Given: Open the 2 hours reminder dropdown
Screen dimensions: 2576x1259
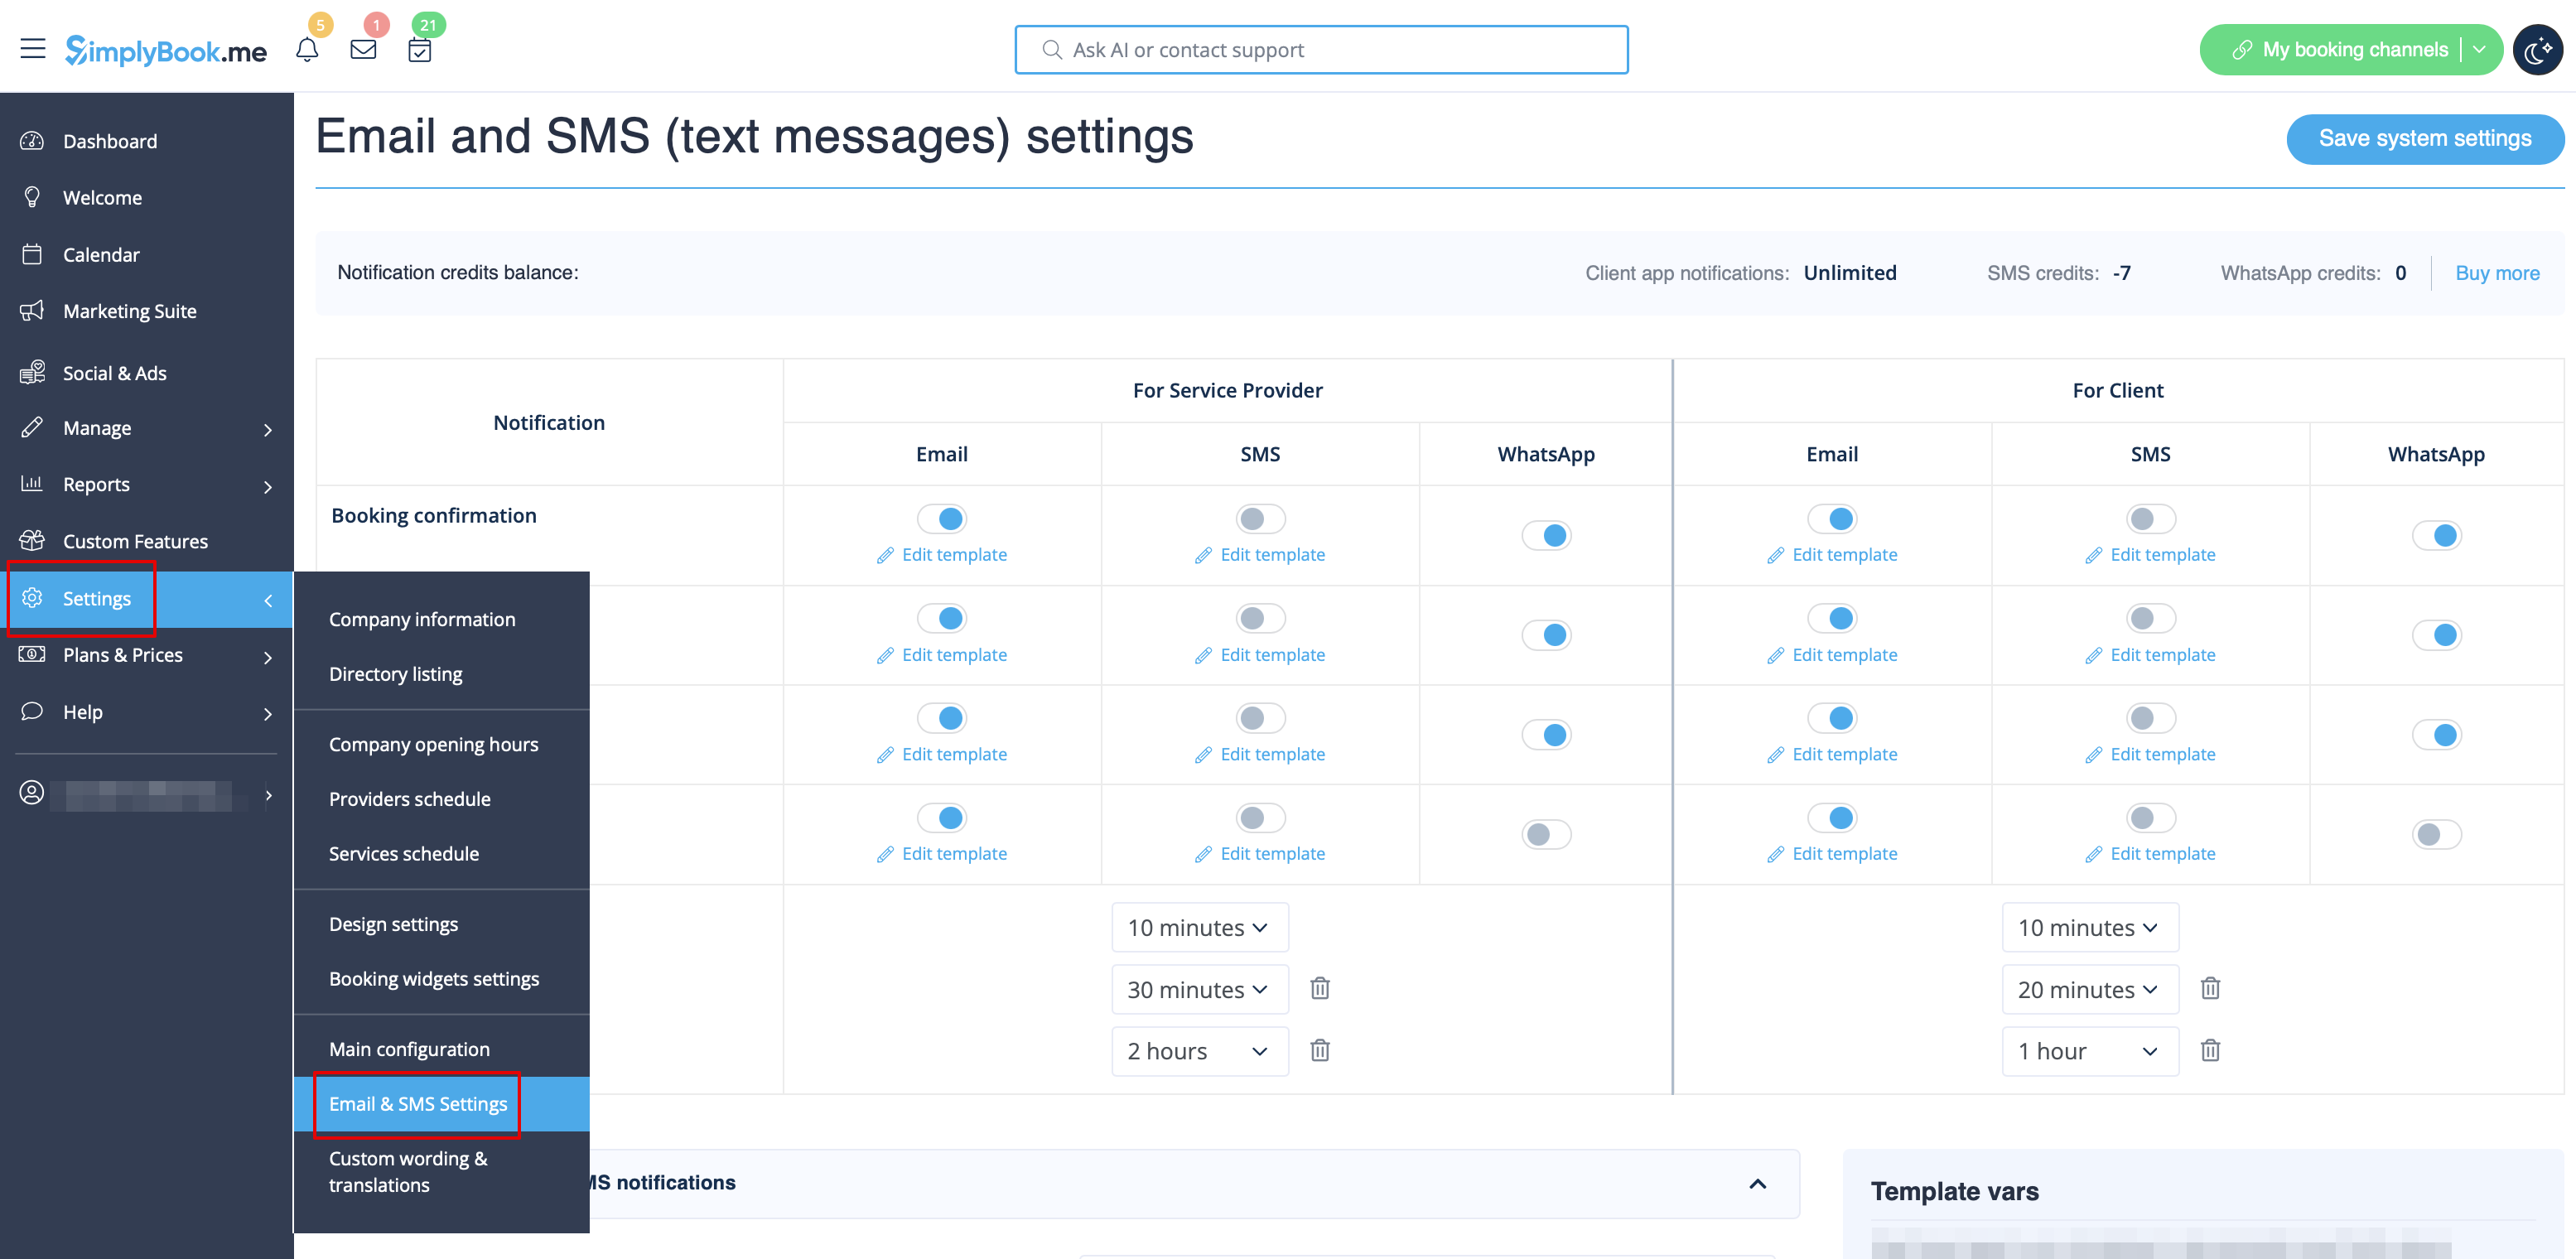Looking at the screenshot, I should click(x=1199, y=1051).
